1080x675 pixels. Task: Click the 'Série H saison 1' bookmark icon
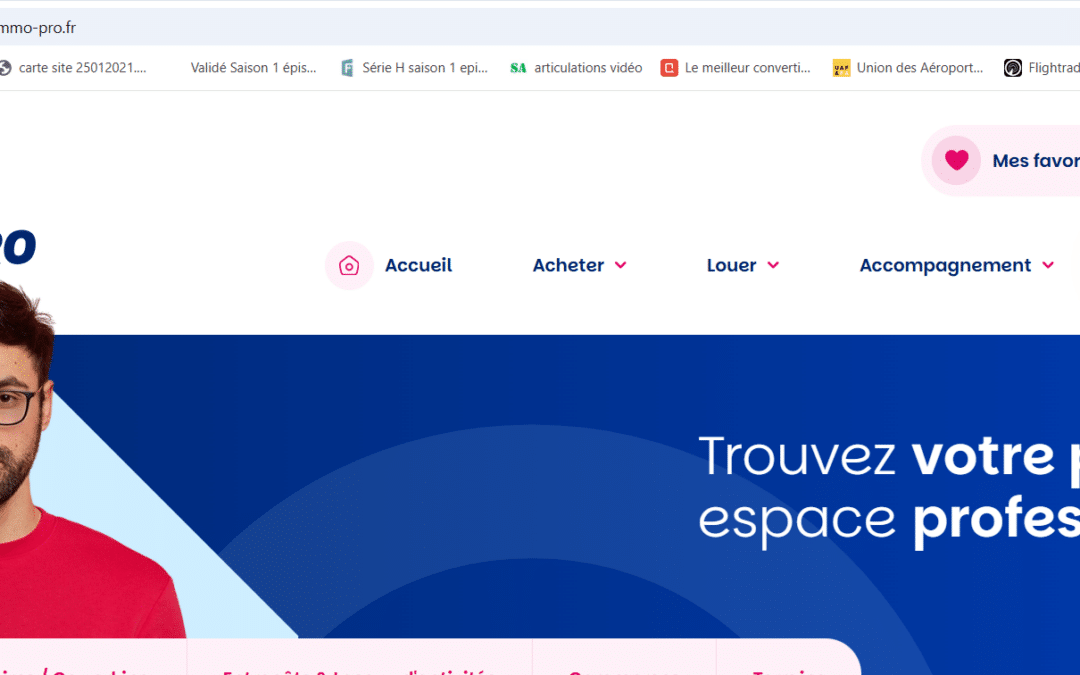tap(347, 68)
